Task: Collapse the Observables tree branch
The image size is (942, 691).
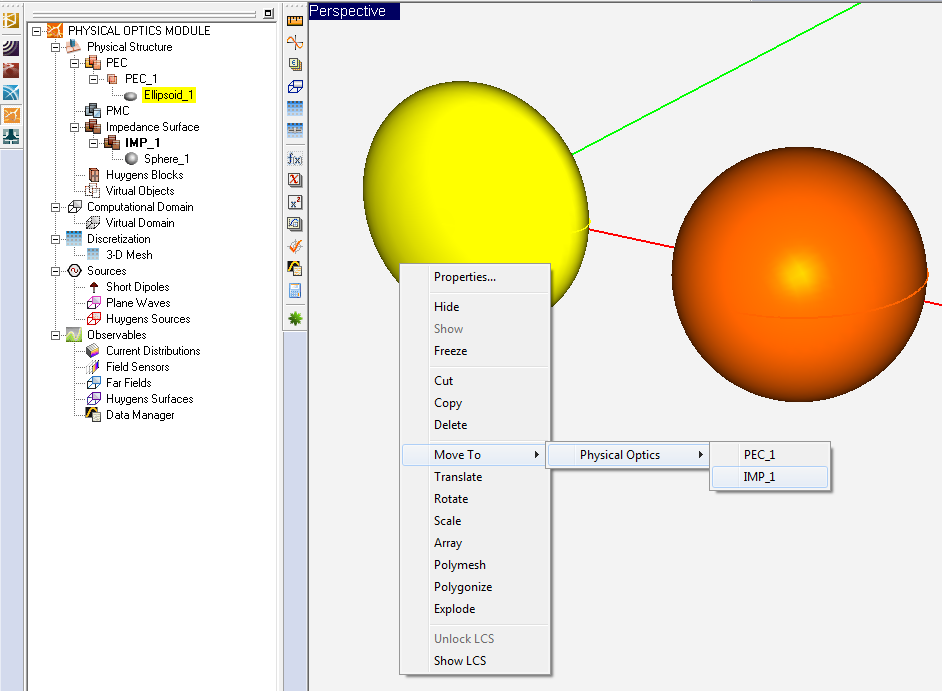Action: [56, 335]
